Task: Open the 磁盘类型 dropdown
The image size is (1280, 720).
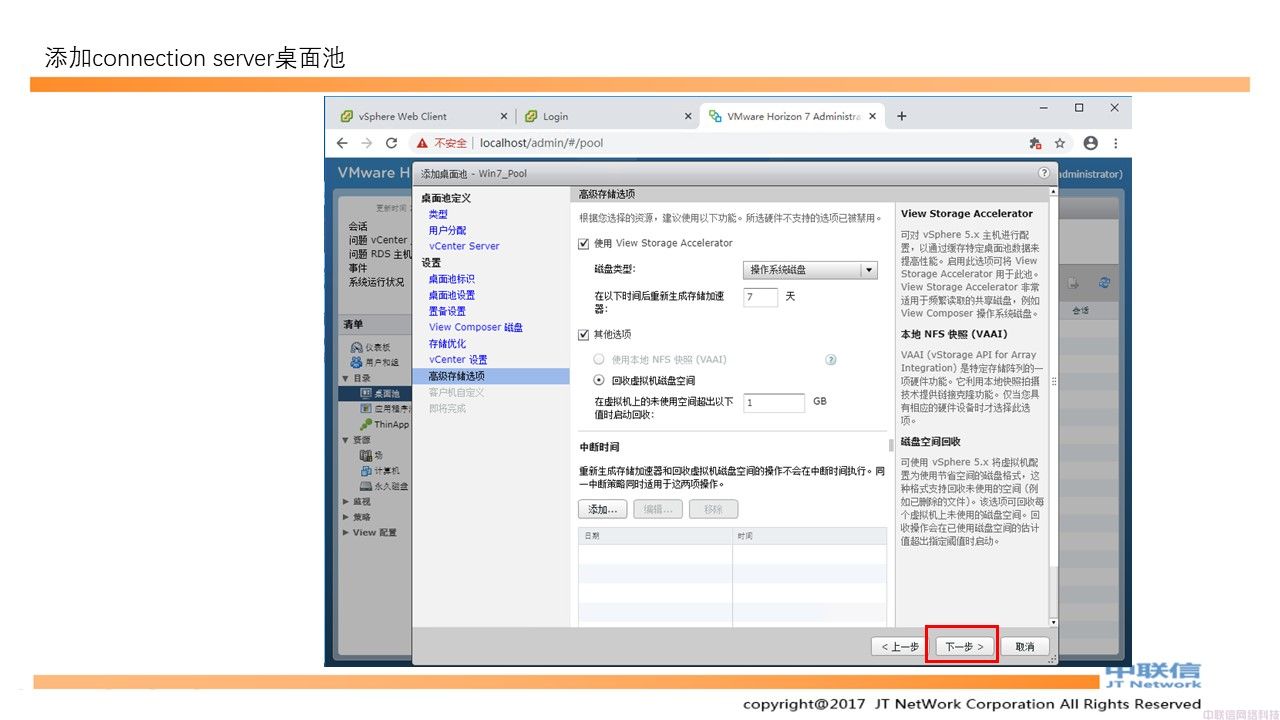Action: click(810, 270)
